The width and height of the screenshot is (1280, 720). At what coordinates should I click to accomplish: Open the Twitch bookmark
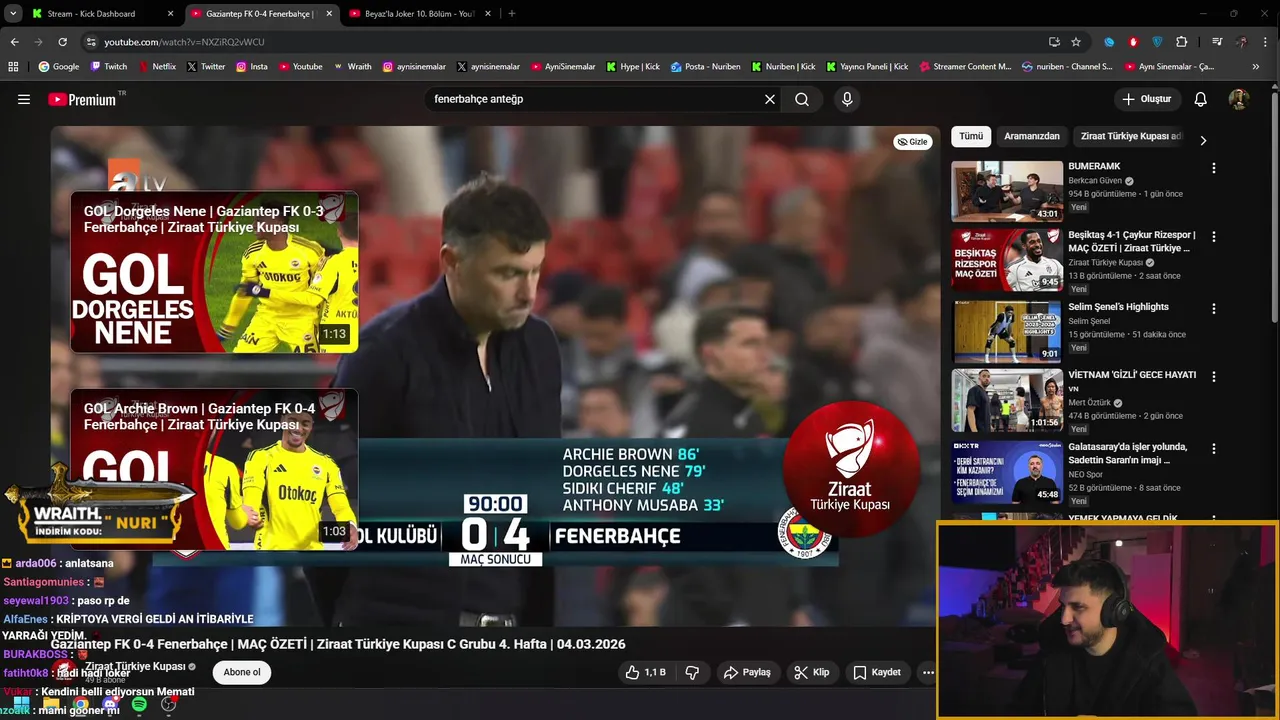109,67
